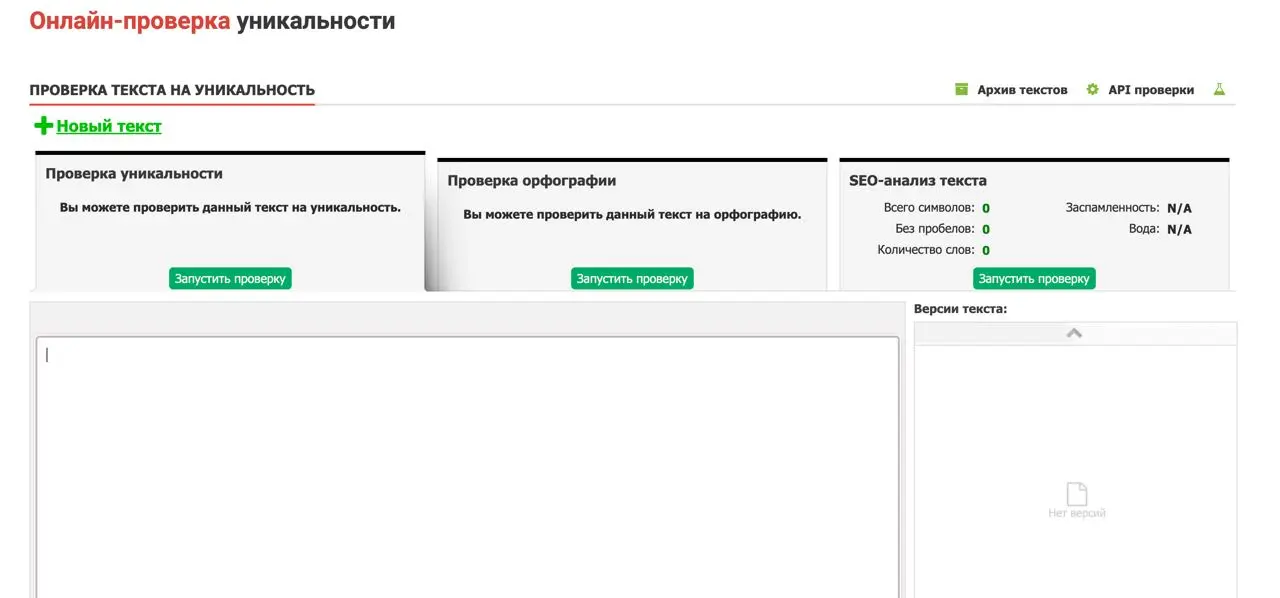Click the archive box icon beside Архив текстов
This screenshot has height=598, width=1280.
coord(961,89)
